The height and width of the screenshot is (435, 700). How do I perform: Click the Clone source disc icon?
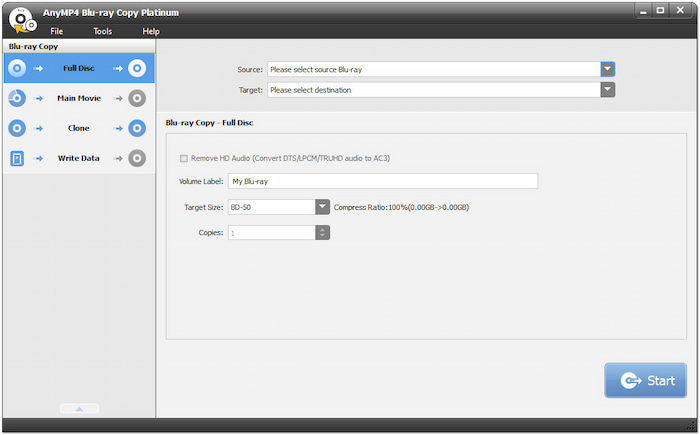(x=17, y=128)
